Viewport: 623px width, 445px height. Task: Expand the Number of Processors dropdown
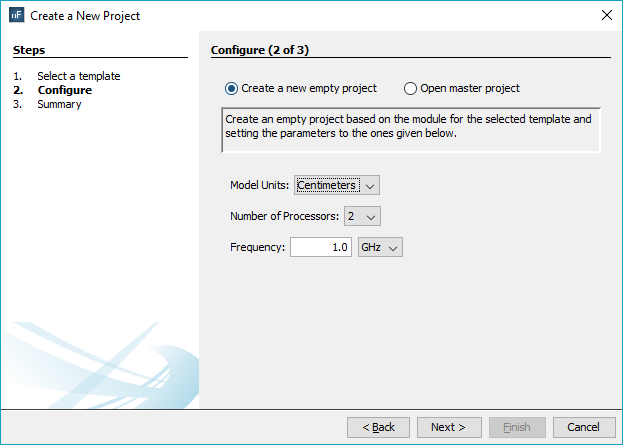pyautogui.click(x=363, y=216)
